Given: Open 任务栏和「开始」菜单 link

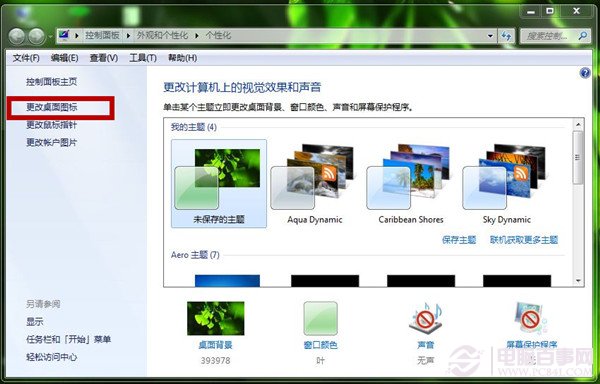Looking at the screenshot, I should pos(68,339).
